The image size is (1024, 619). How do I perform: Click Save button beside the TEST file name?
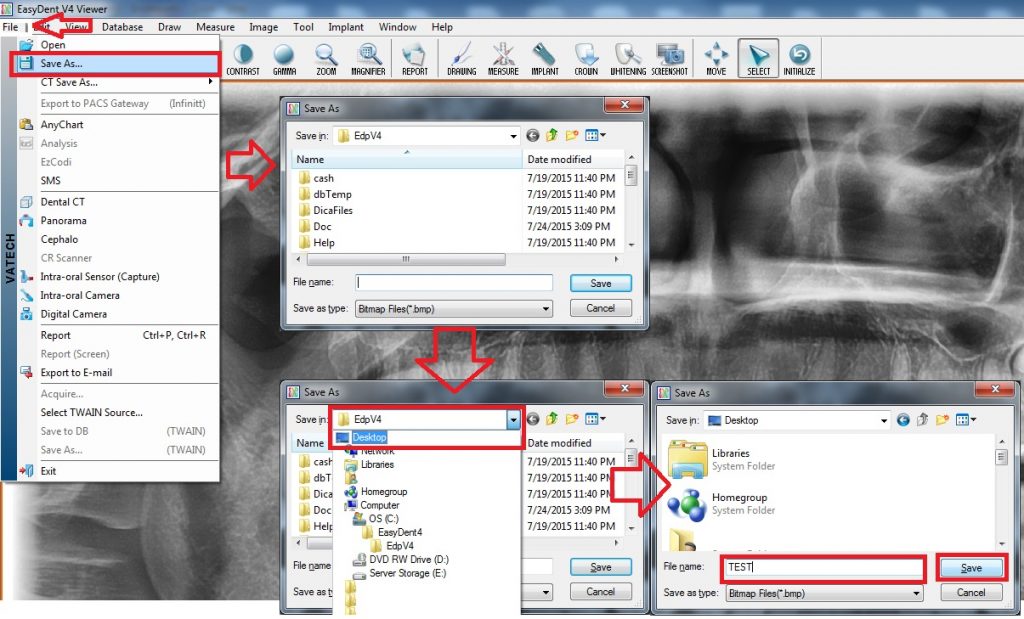point(971,568)
